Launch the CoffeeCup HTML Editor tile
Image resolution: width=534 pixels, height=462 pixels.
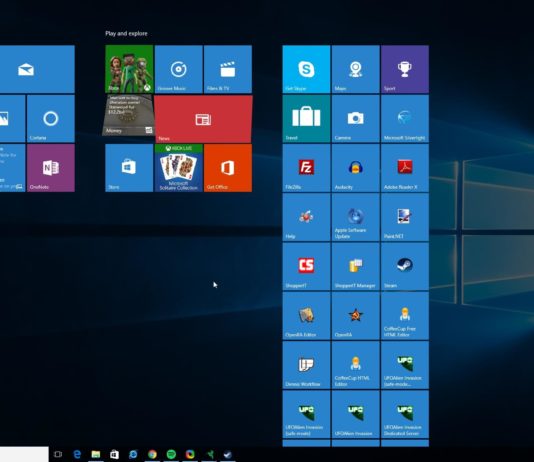click(356, 365)
